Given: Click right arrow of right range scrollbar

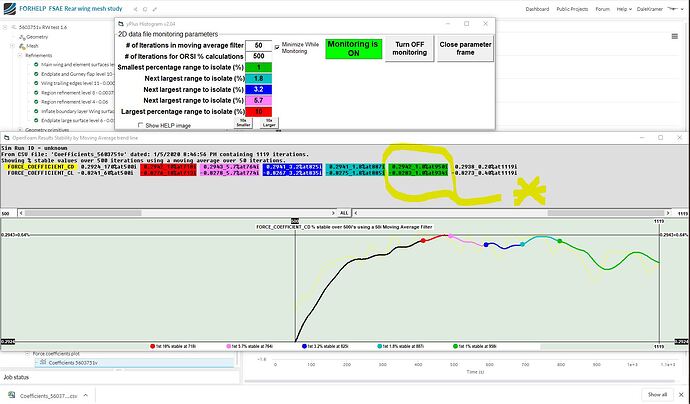Looking at the screenshot, I should 668,213.
